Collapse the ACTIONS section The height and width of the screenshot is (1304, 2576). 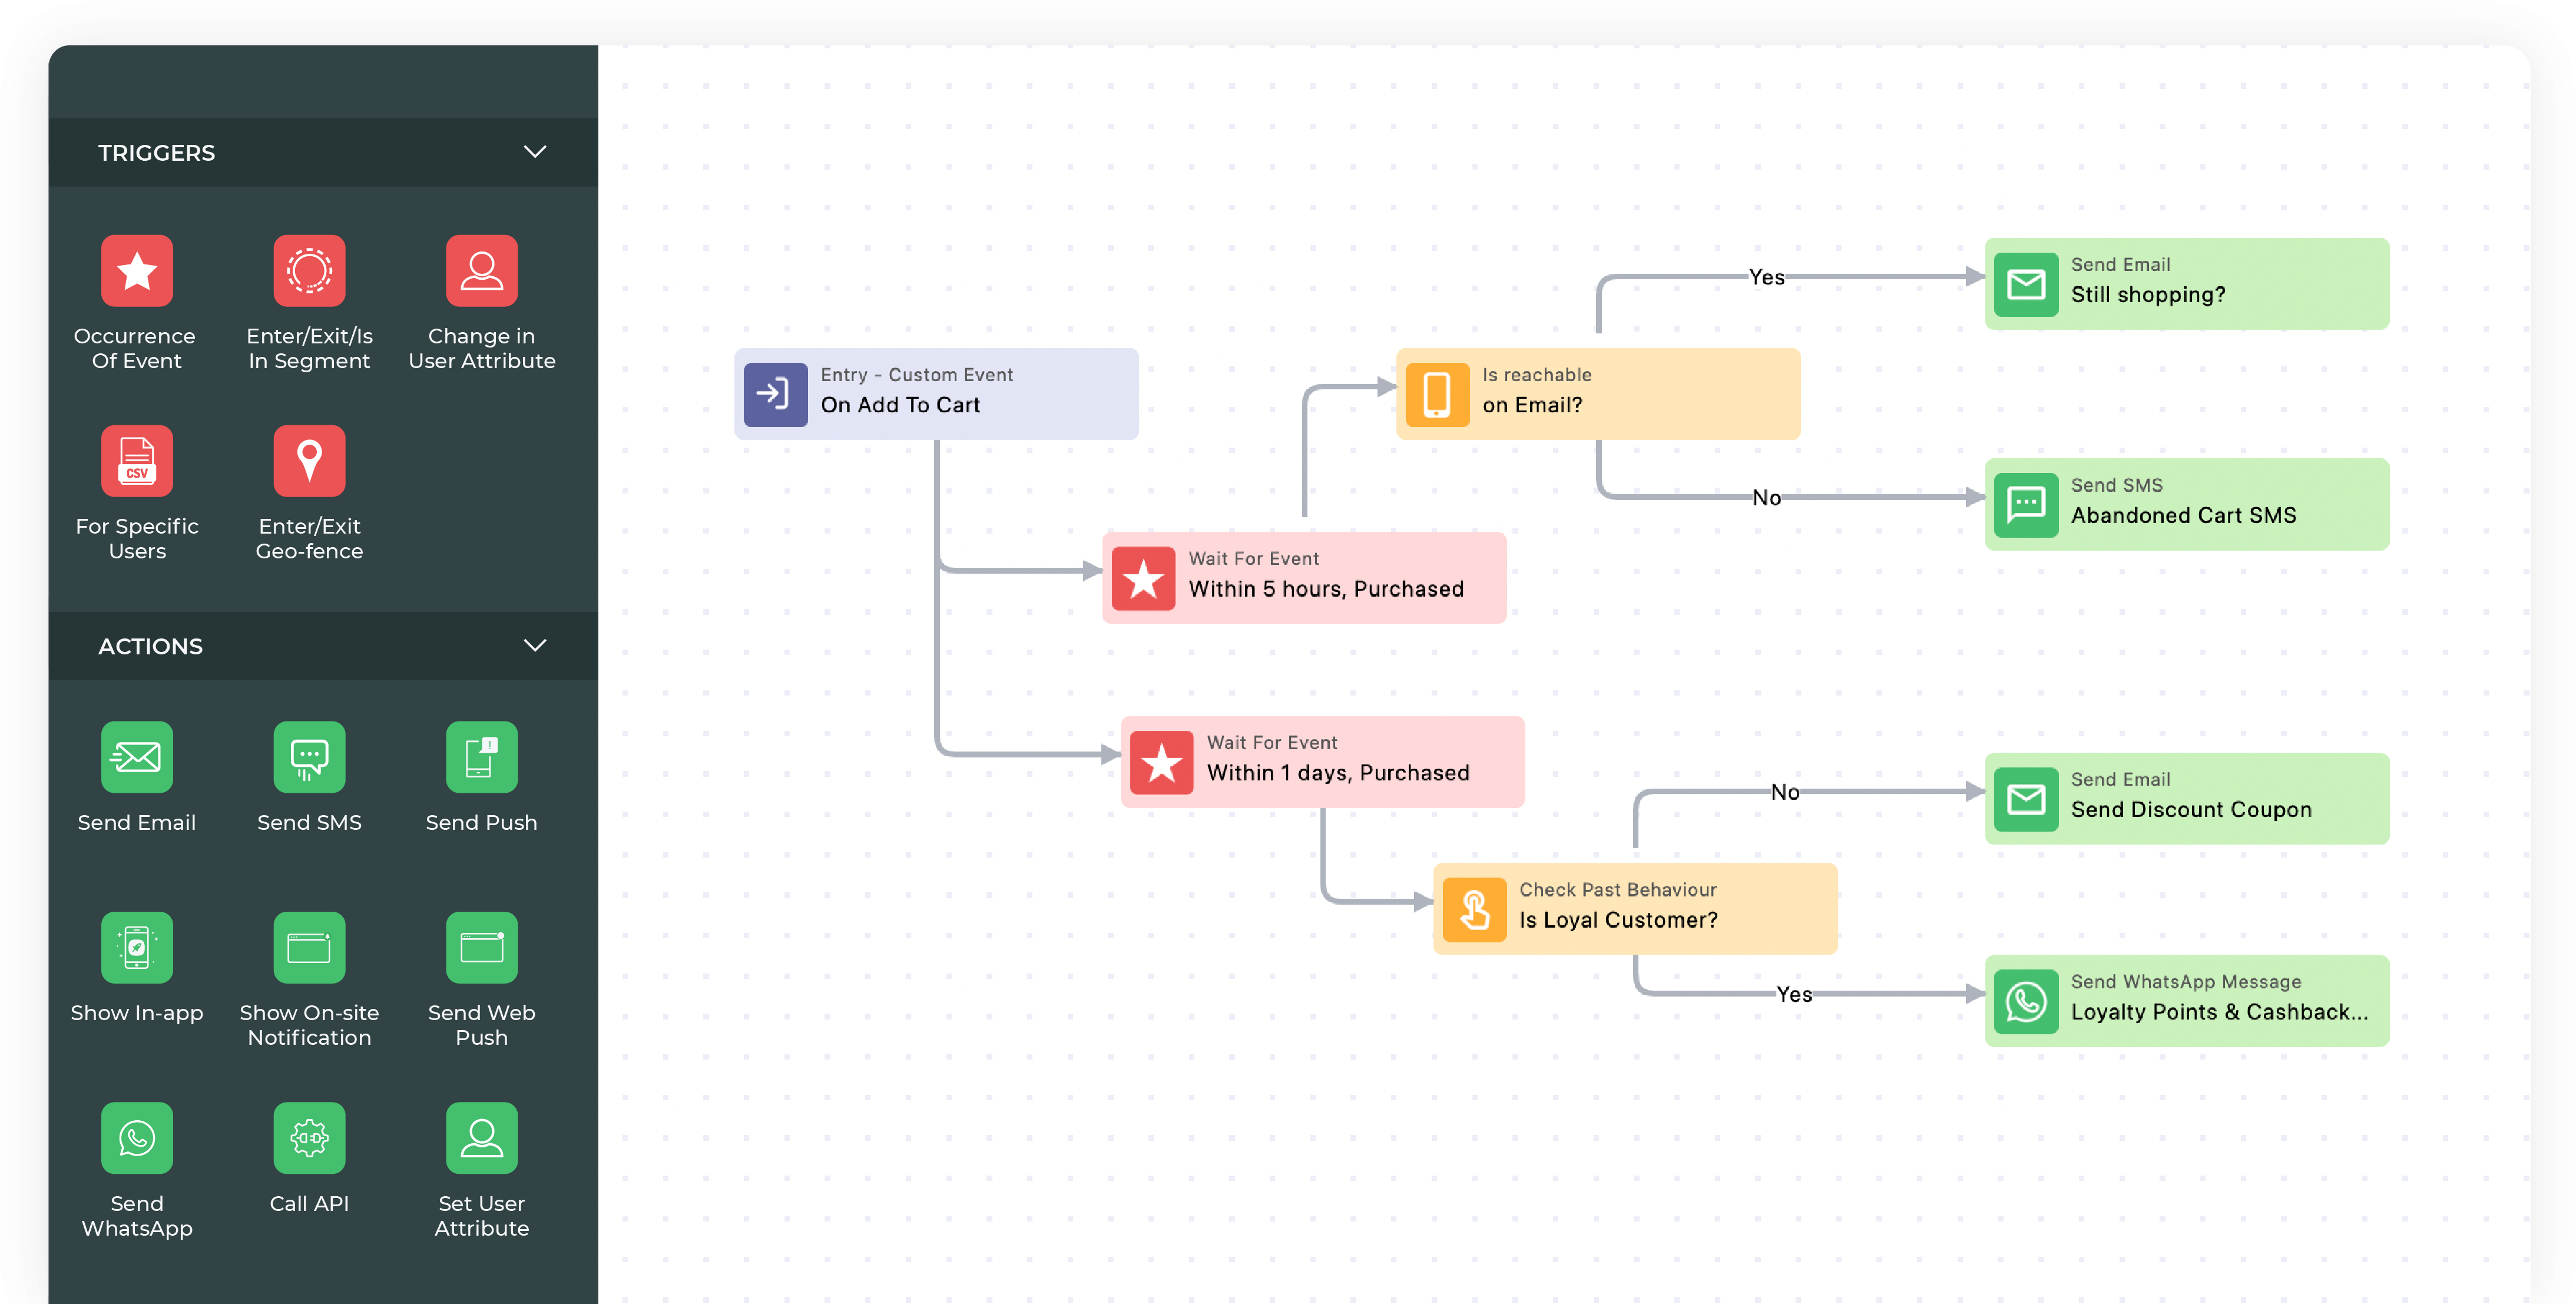click(535, 645)
